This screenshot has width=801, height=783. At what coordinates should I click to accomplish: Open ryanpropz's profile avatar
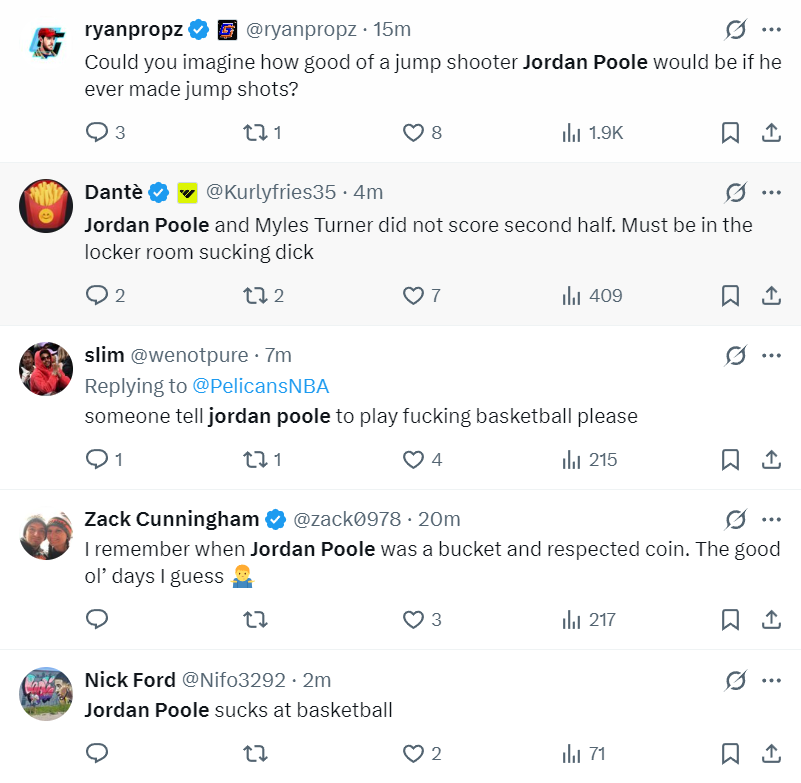pos(46,43)
